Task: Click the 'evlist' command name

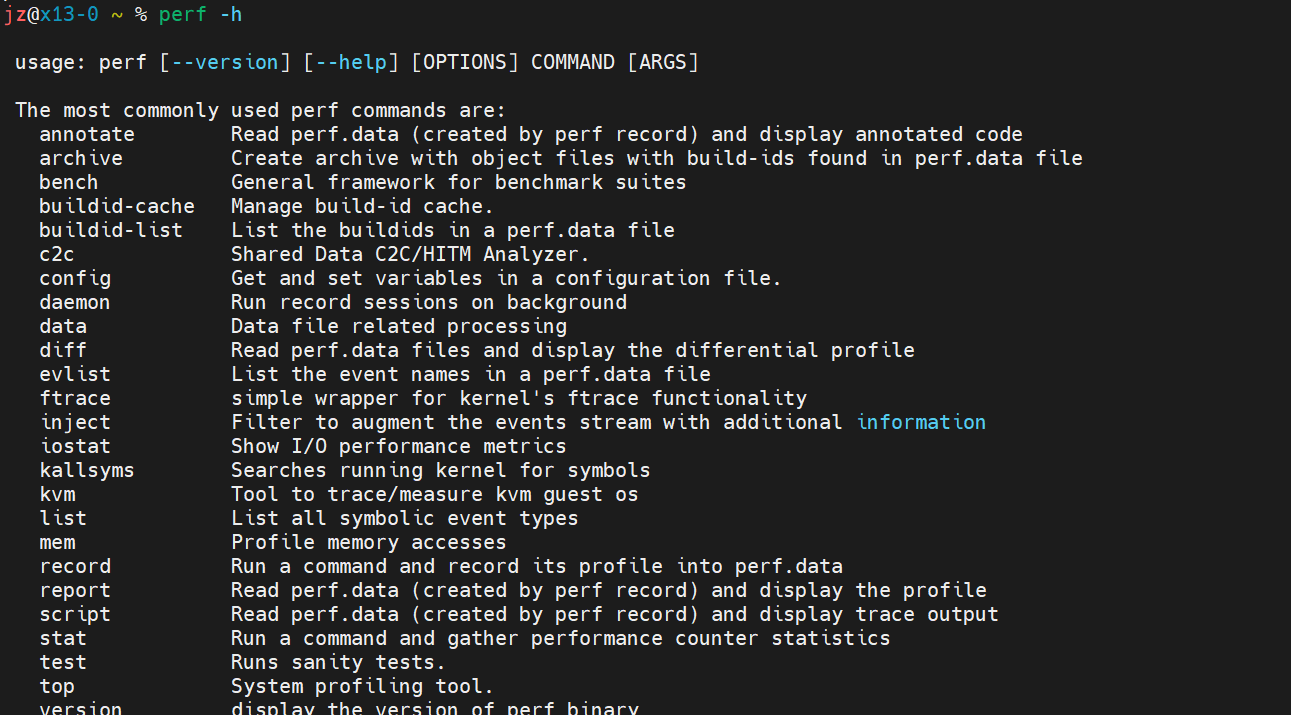Action: tap(75, 374)
